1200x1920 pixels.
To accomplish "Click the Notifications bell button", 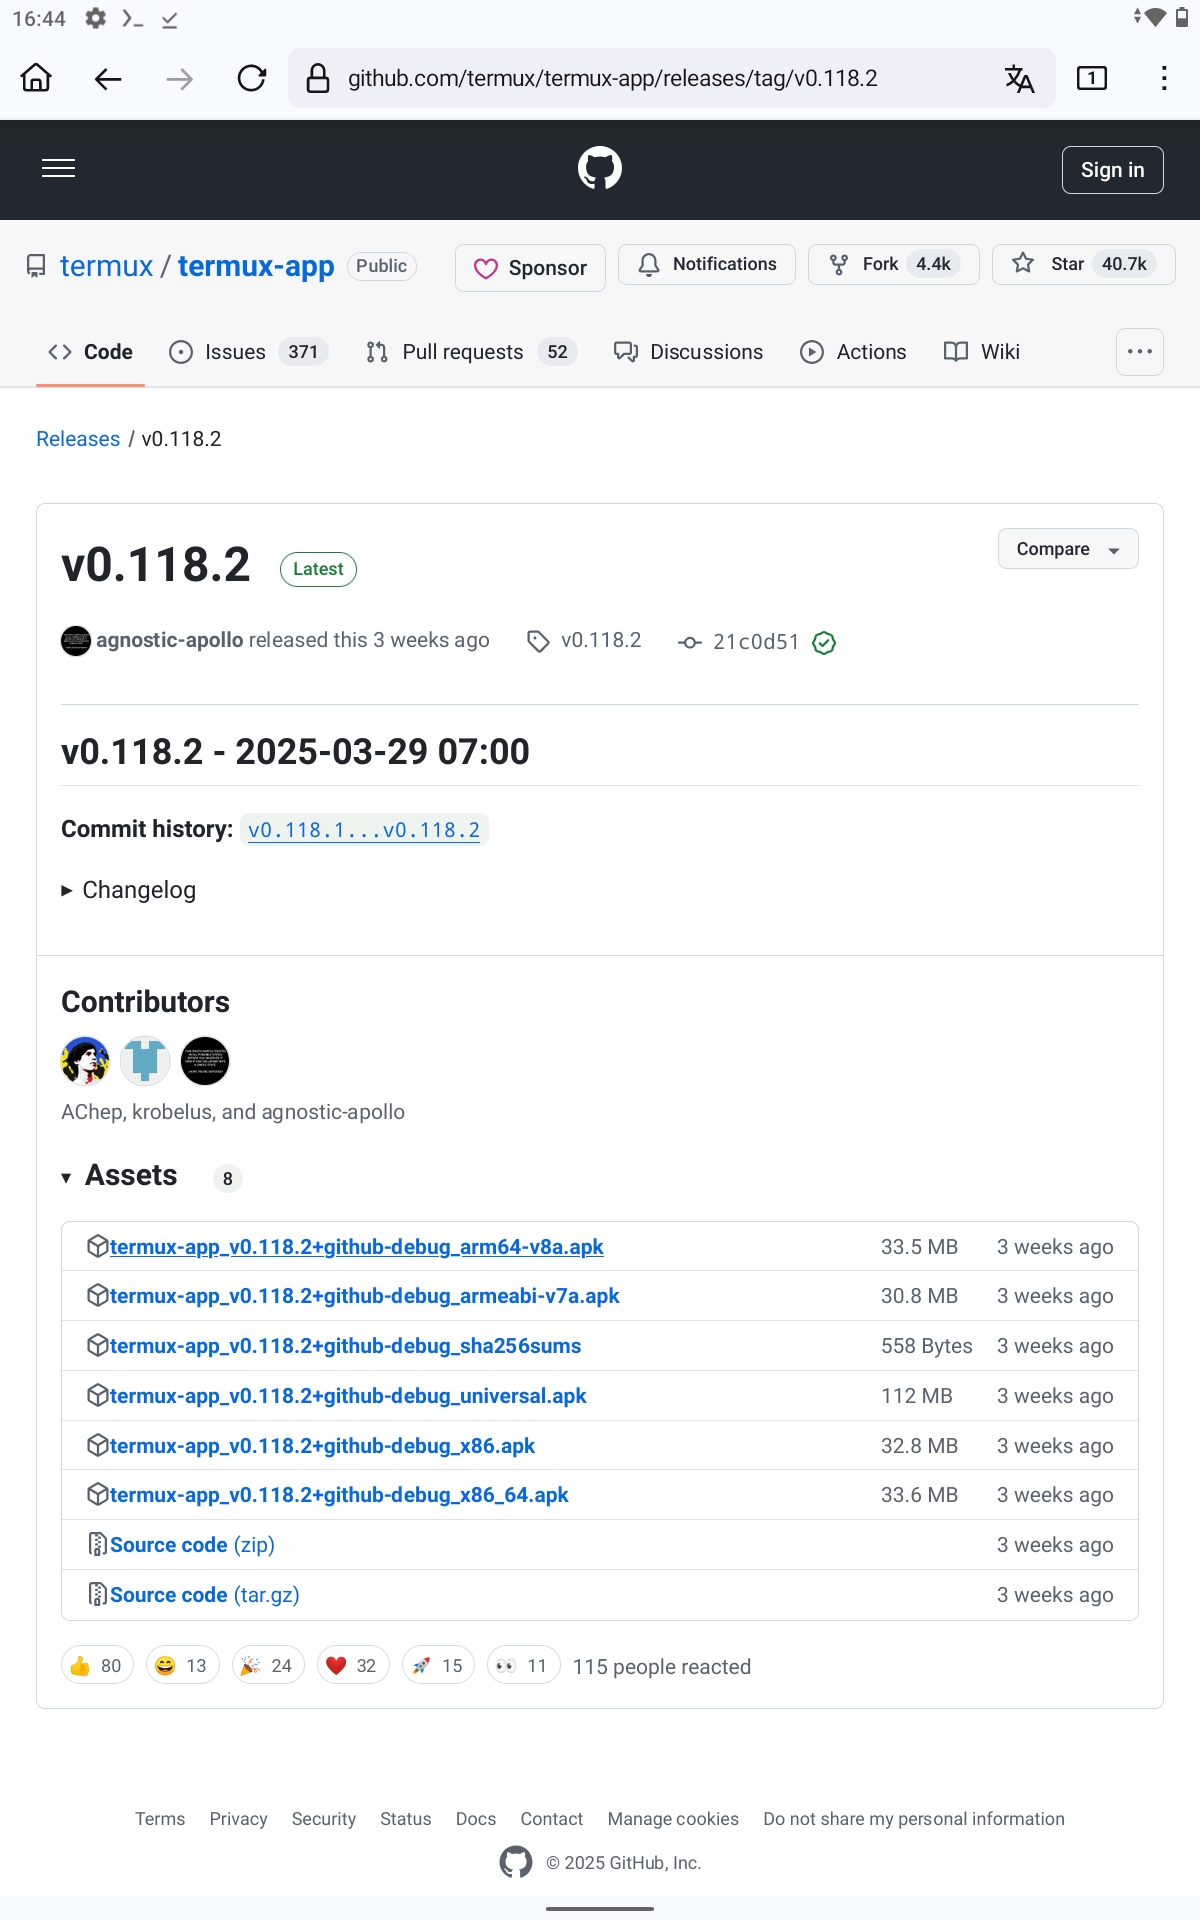I will 707,264.
